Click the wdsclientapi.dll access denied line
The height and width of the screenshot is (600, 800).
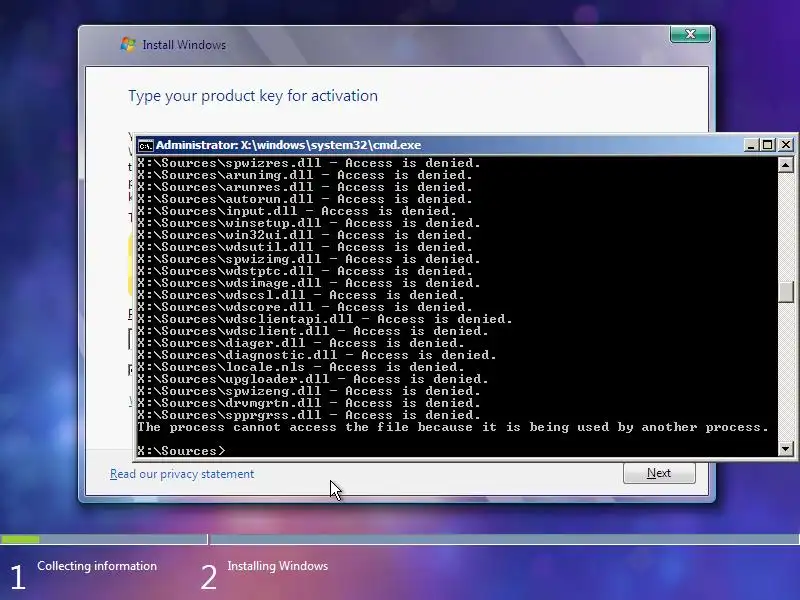point(325,319)
